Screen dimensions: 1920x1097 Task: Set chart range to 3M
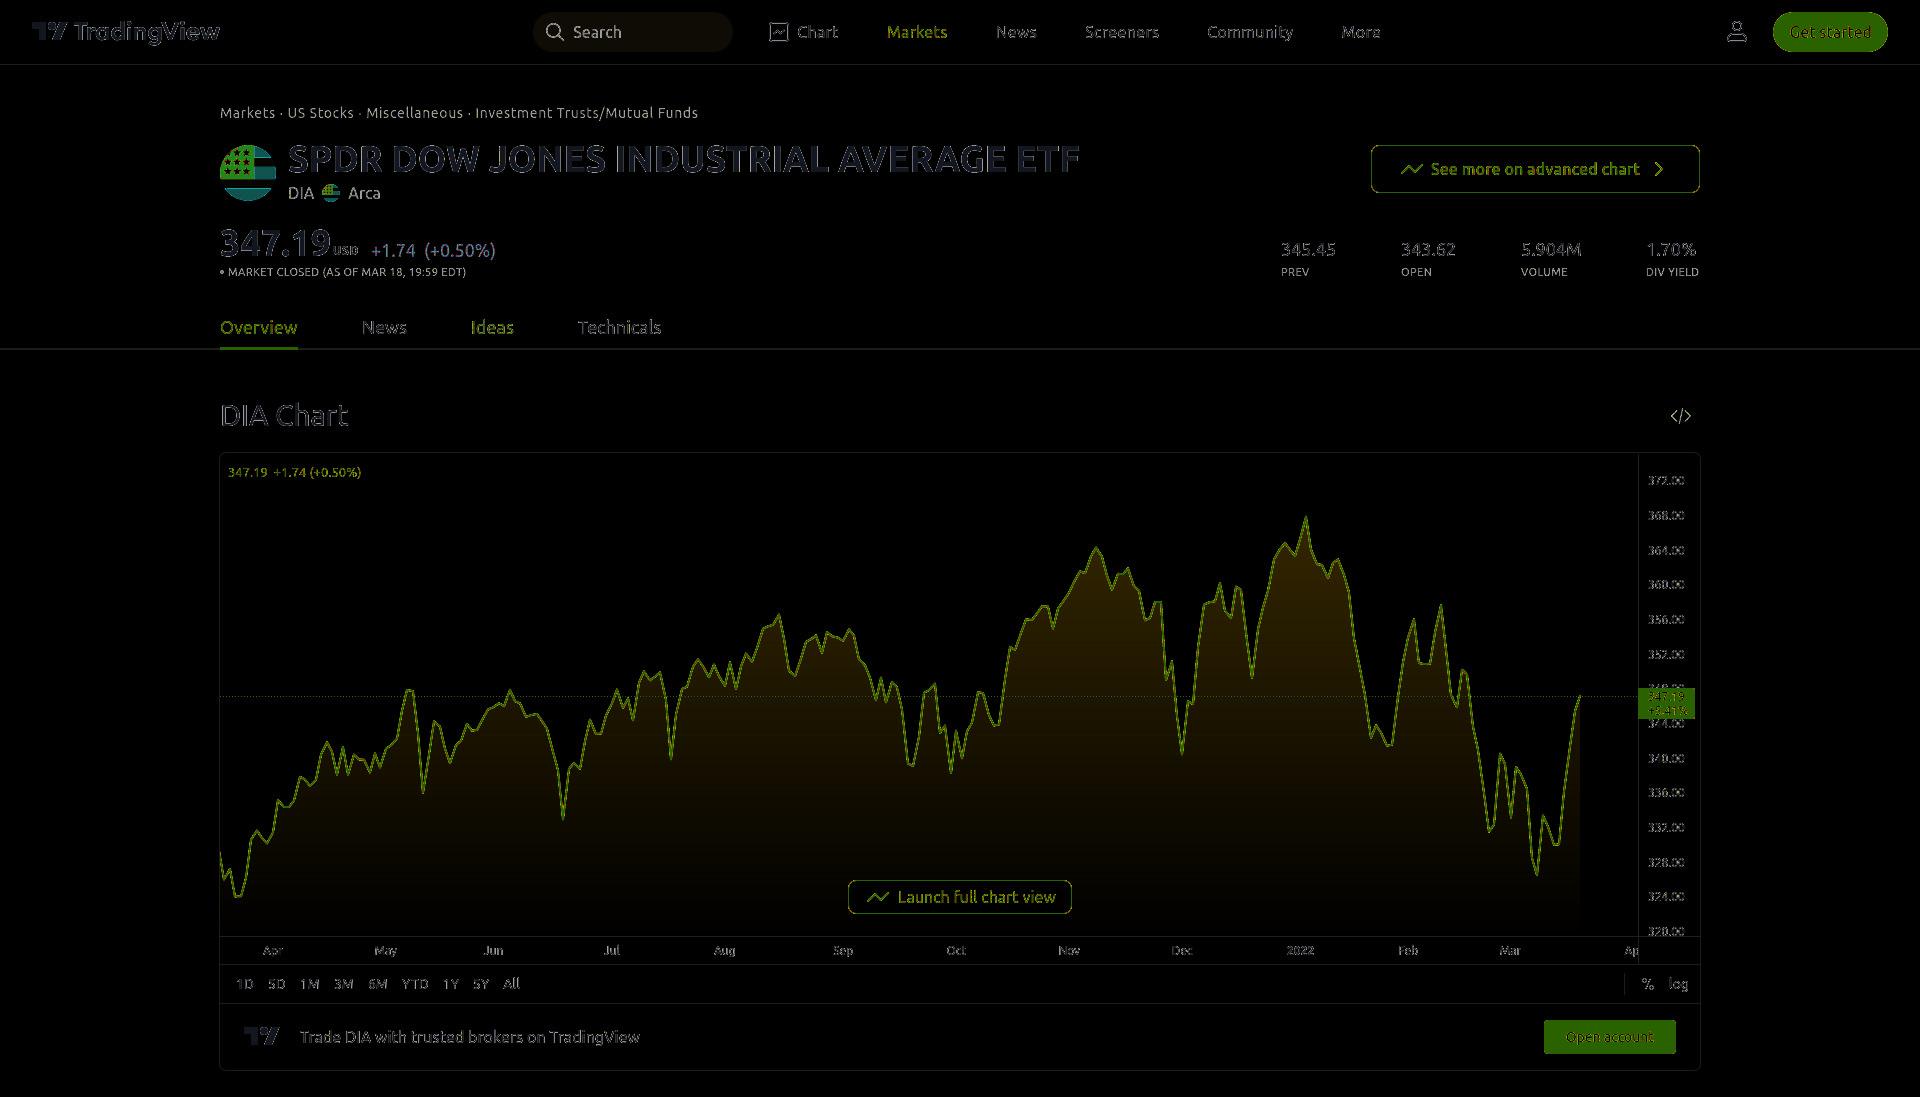point(343,984)
